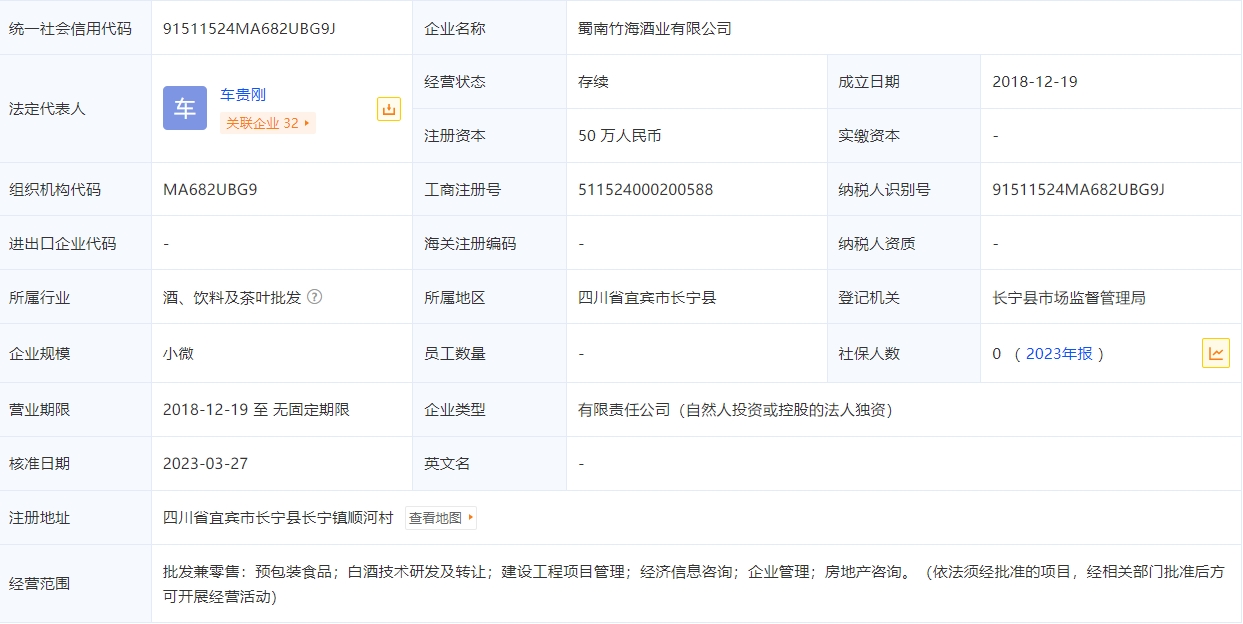
Task: Click the 英文名 label
Action: [x=447, y=464]
